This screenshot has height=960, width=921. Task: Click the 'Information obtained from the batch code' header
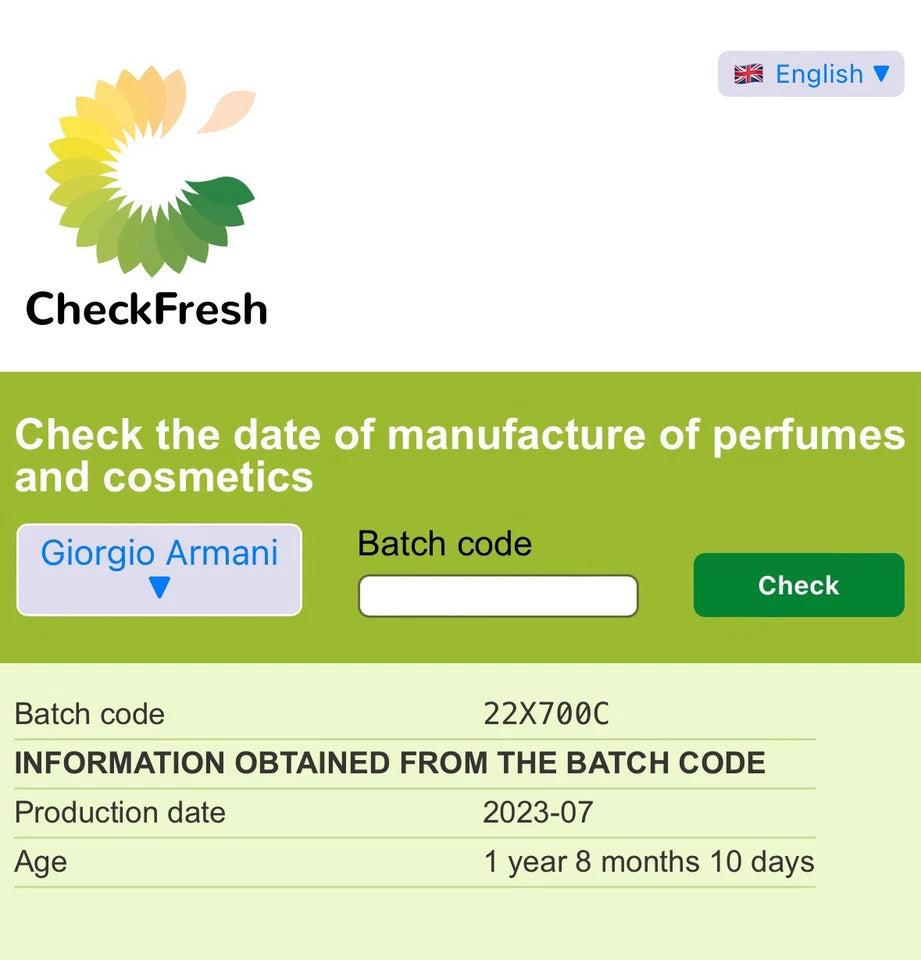[x=389, y=763]
